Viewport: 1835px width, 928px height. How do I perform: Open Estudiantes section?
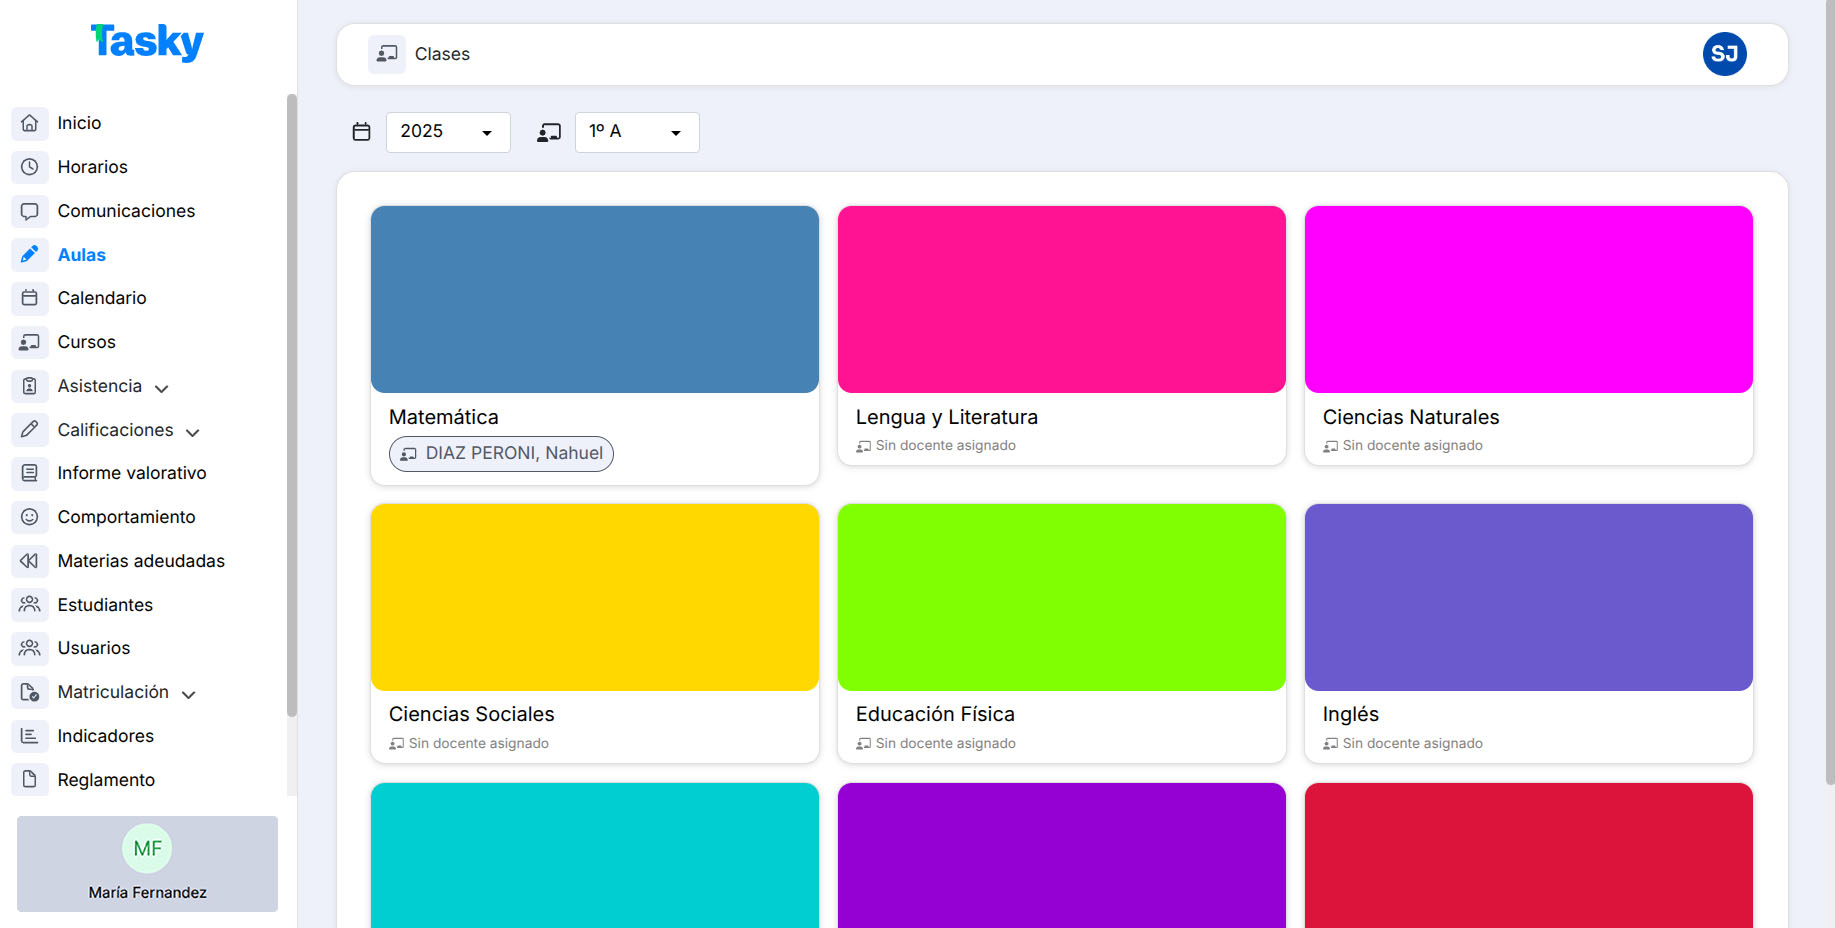pos(105,605)
